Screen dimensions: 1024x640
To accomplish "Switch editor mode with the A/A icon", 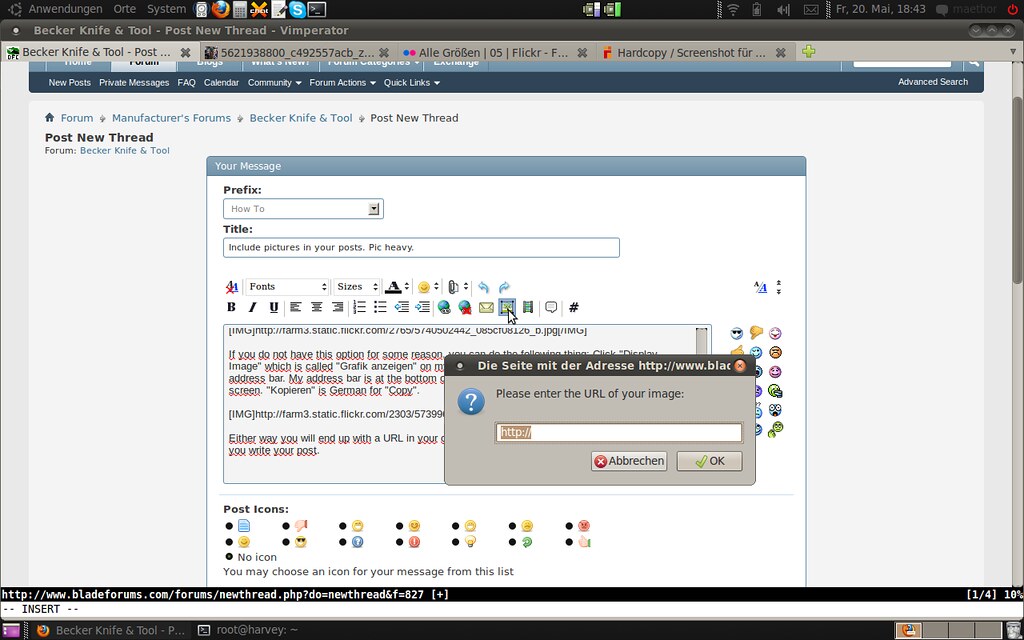I will pyautogui.click(x=760, y=287).
